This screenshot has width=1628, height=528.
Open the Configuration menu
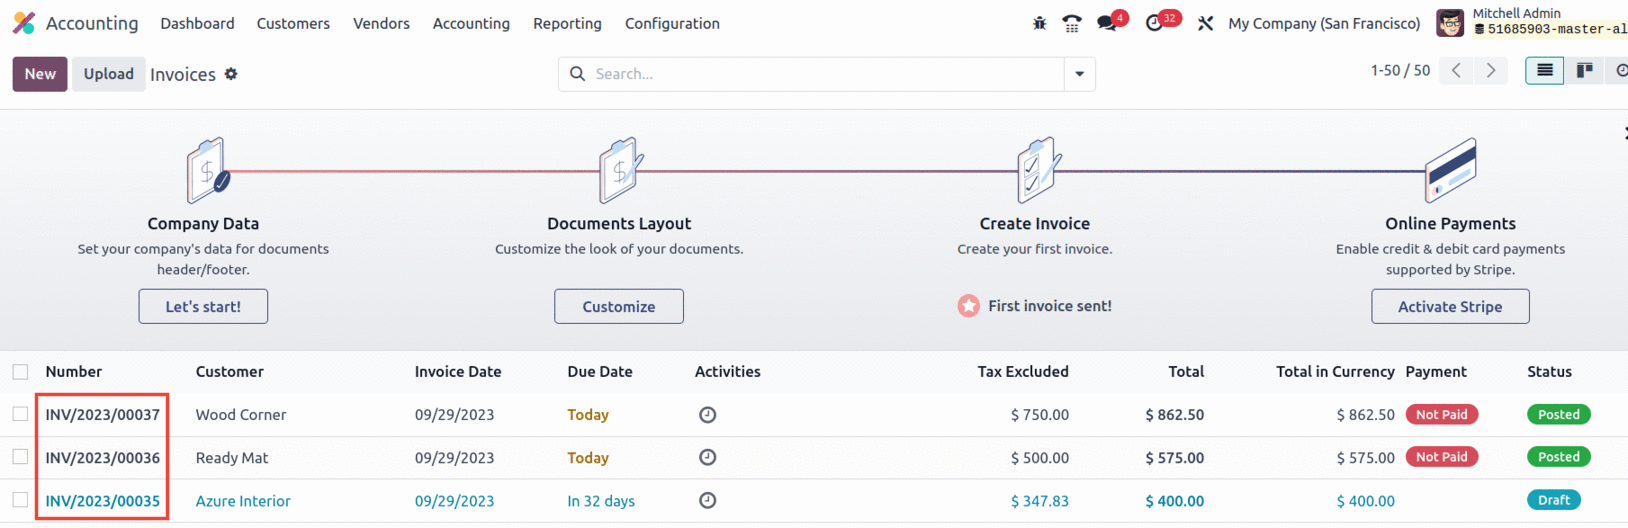point(672,23)
